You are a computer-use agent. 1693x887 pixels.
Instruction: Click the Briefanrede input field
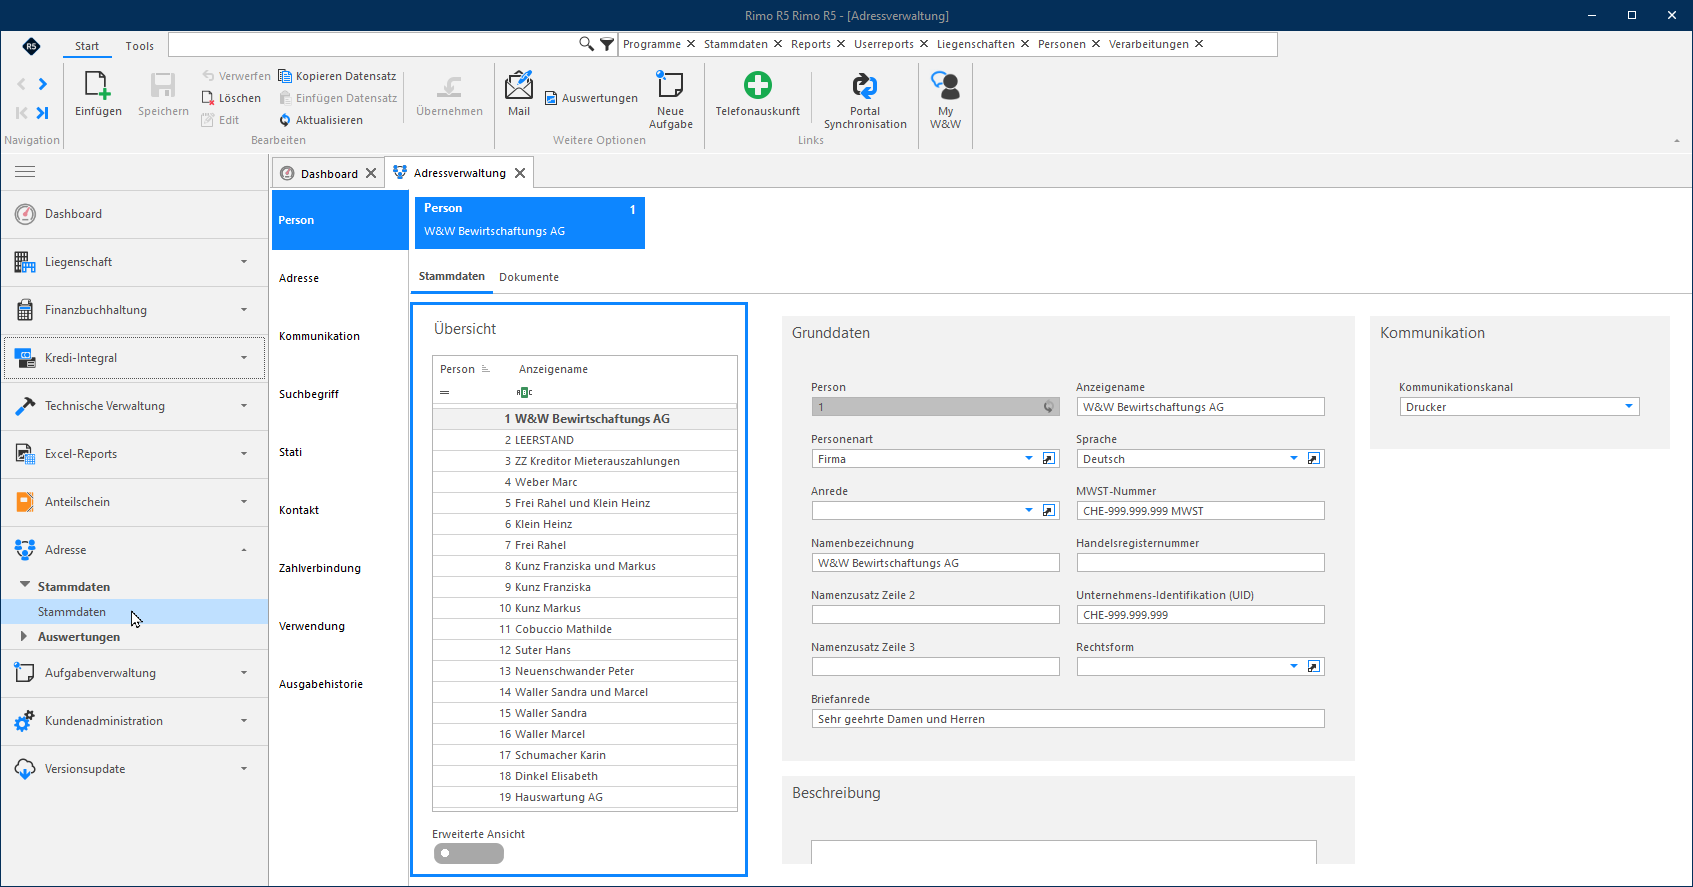point(1068,719)
